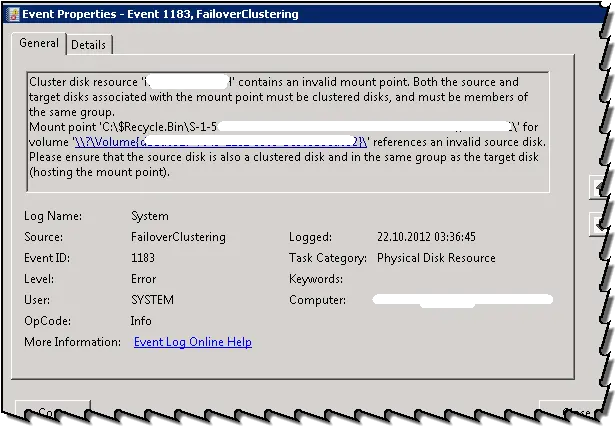Click the Keywords label
This screenshot has height=426, width=616.
(316, 279)
